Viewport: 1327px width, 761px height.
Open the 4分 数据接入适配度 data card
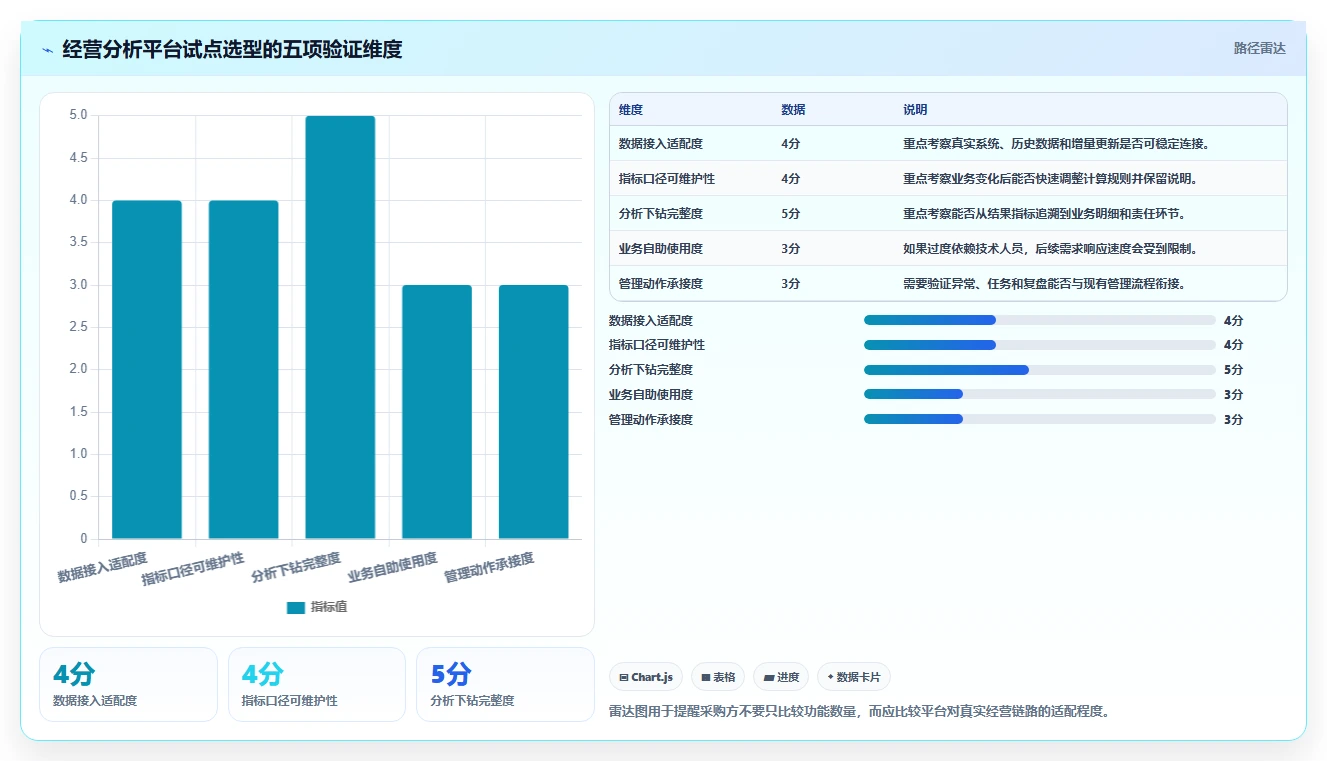[128, 684]
